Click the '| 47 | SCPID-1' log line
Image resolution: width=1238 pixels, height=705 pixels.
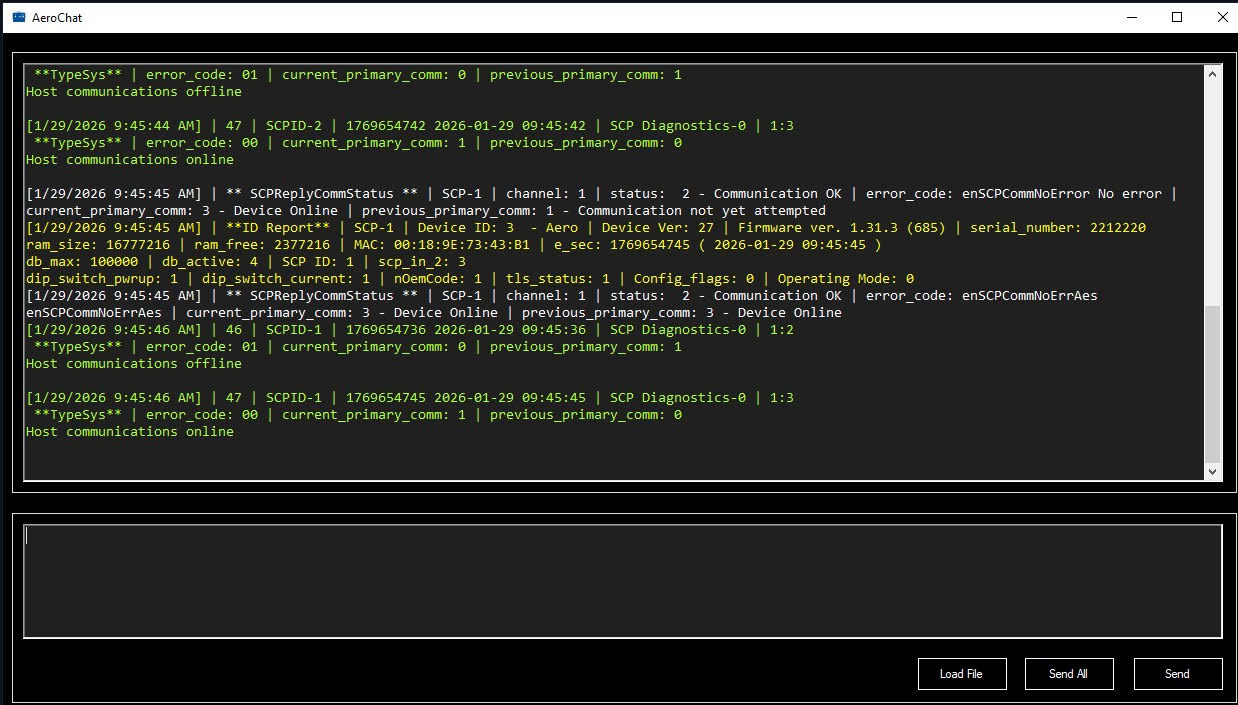tap(410, 398)
